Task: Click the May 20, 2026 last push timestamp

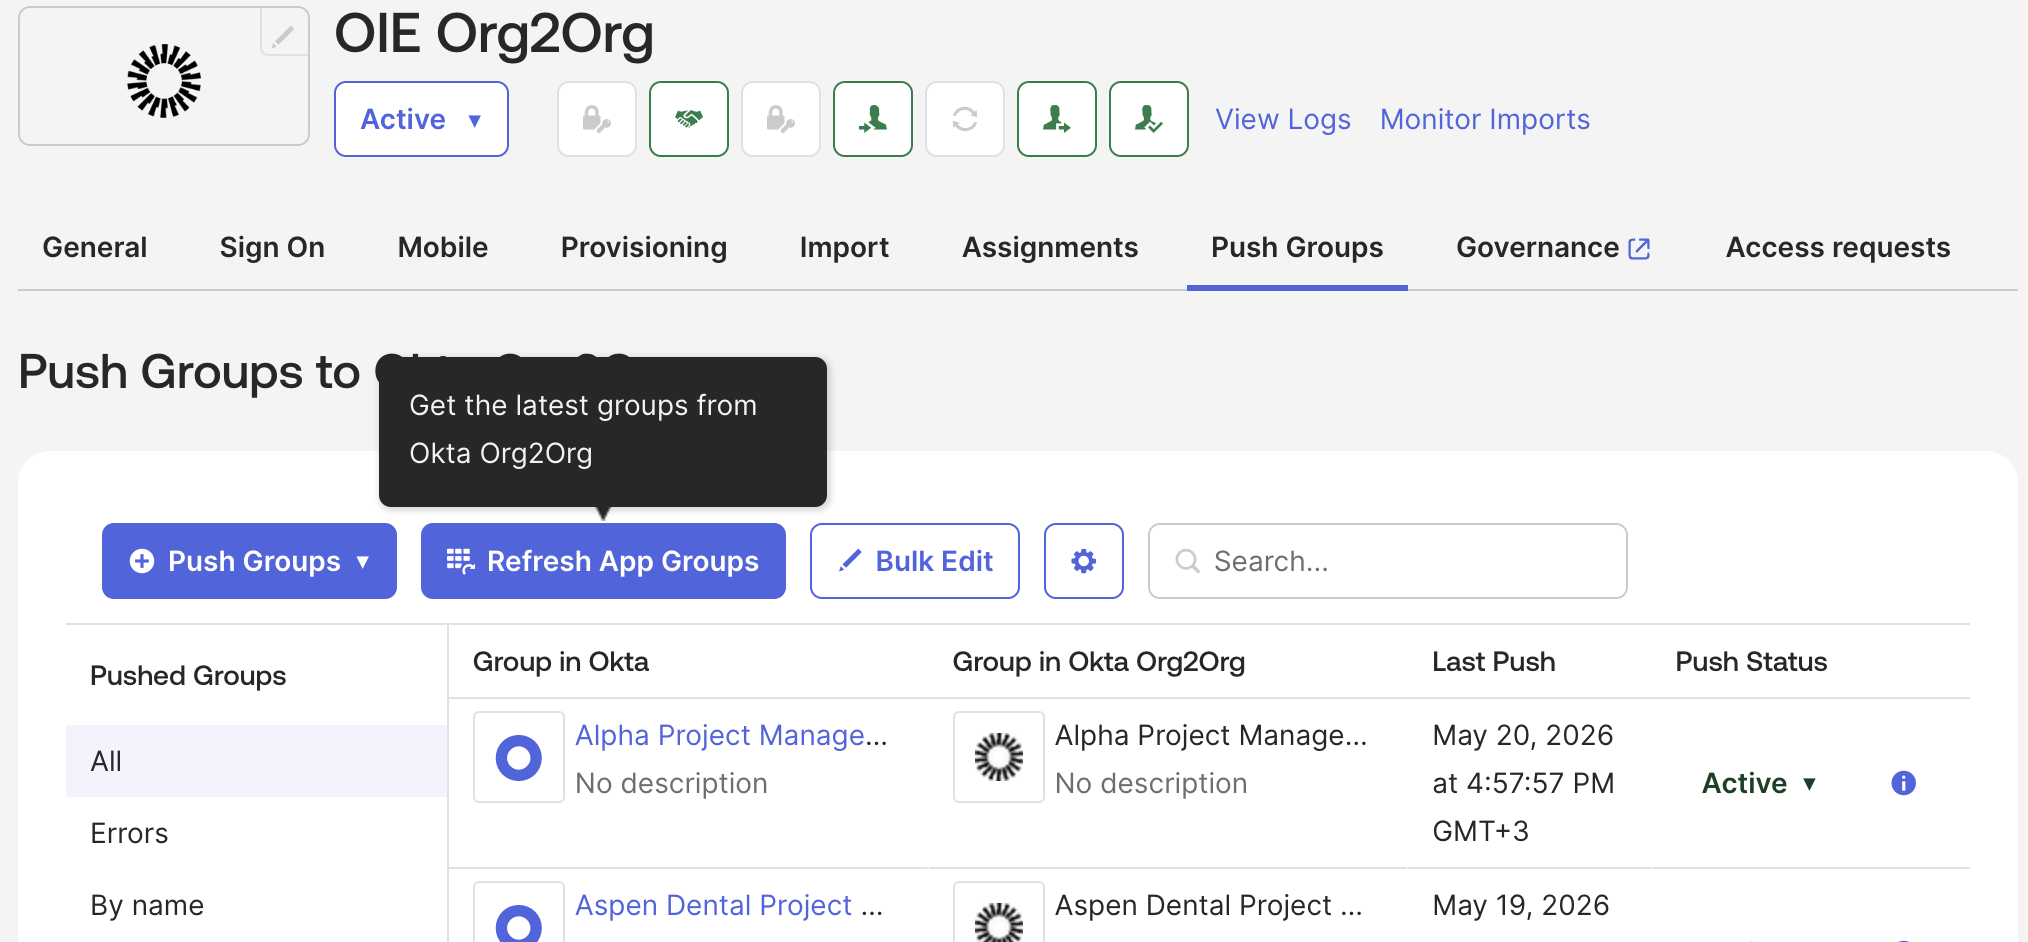Action: [x=1523, y=783]
